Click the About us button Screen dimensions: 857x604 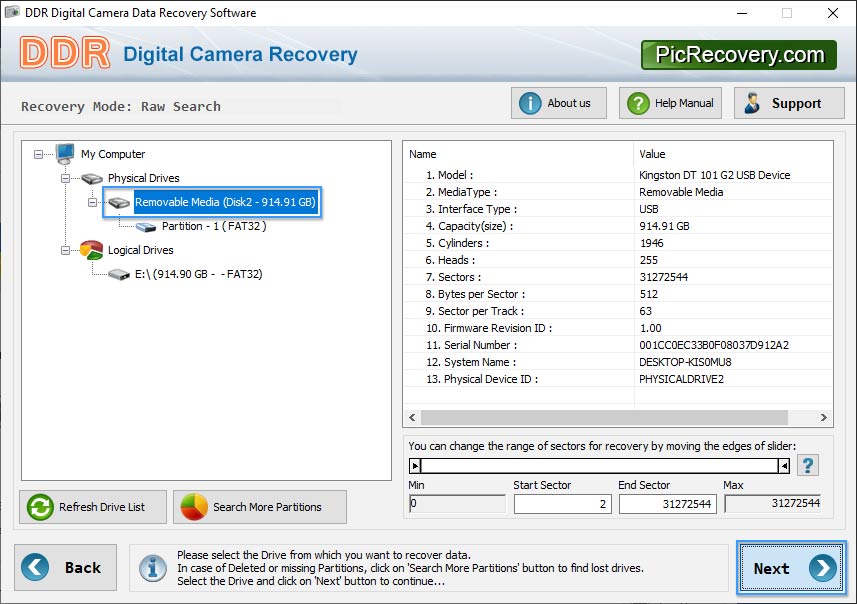pos(559,103)
